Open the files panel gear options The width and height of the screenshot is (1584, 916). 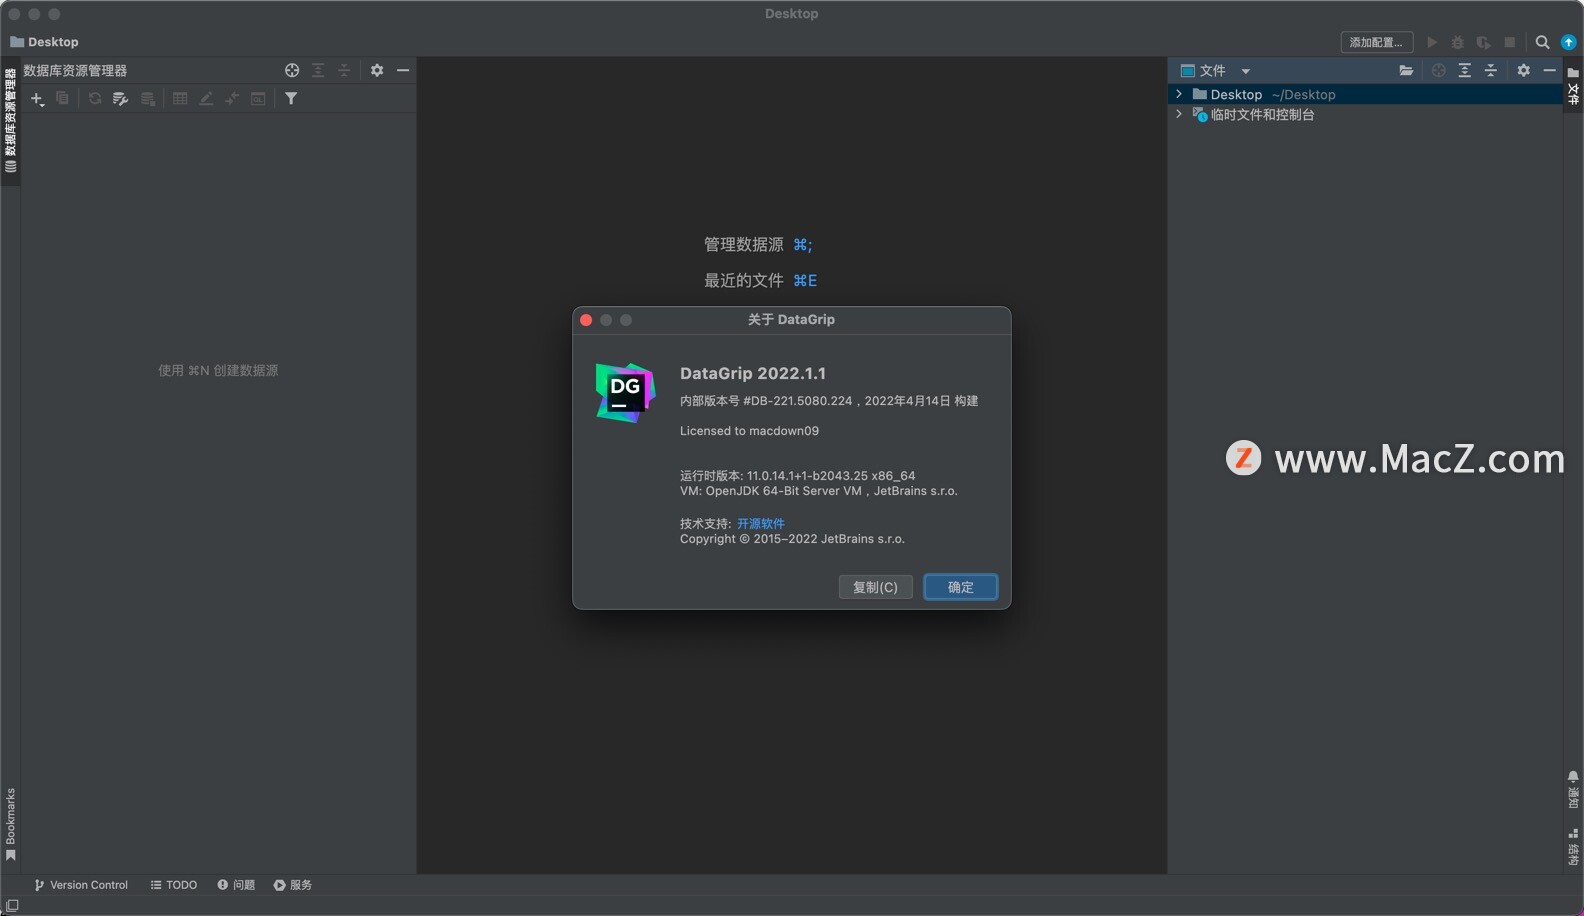(1524, 70)
